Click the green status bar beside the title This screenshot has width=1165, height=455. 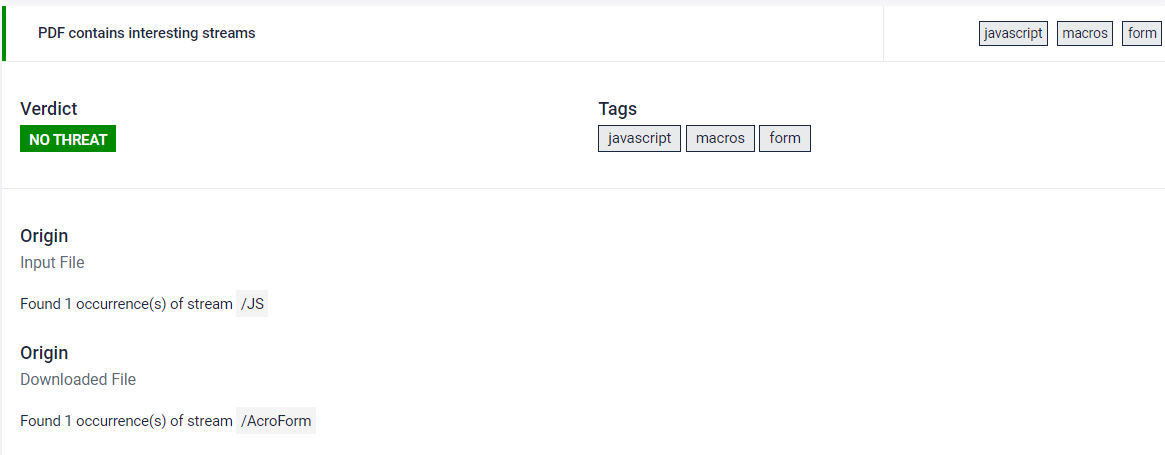click(x=4, y=33)
